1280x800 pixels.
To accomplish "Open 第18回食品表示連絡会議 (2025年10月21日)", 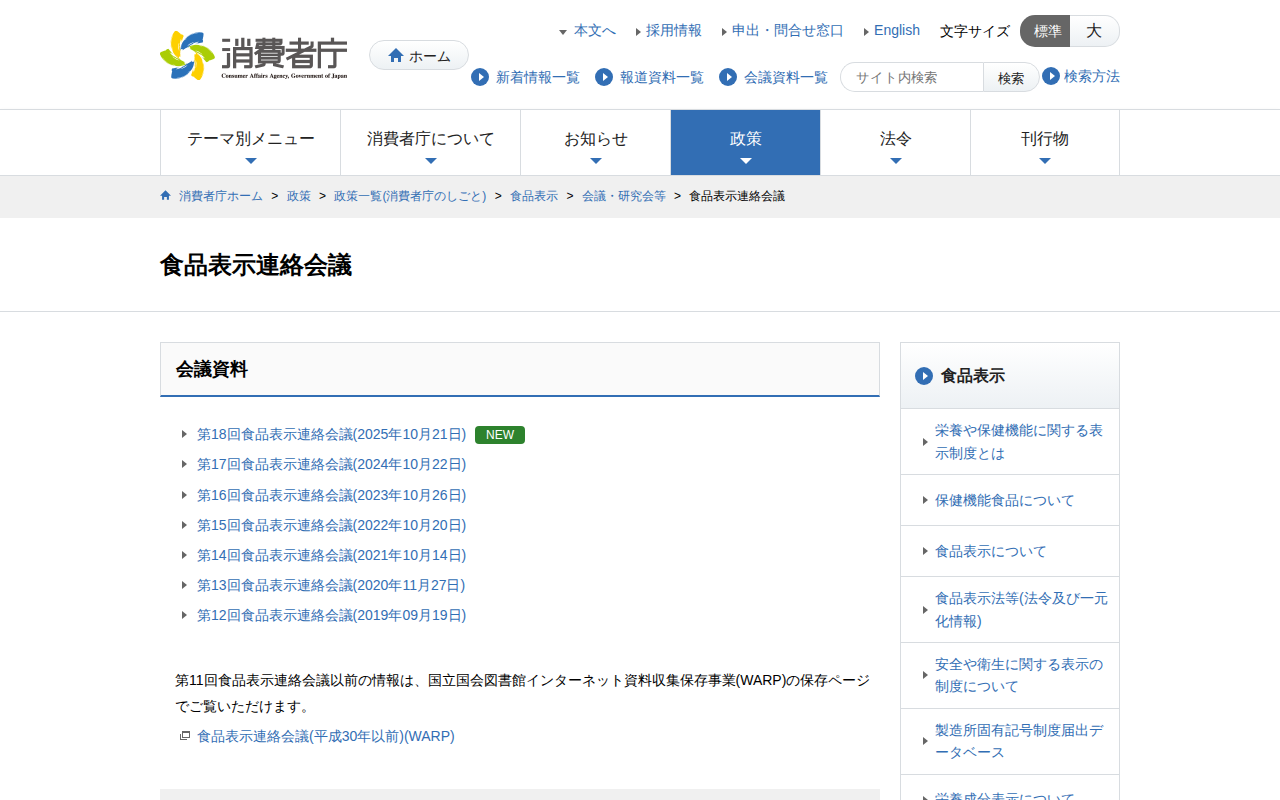I will pos(332,435).
